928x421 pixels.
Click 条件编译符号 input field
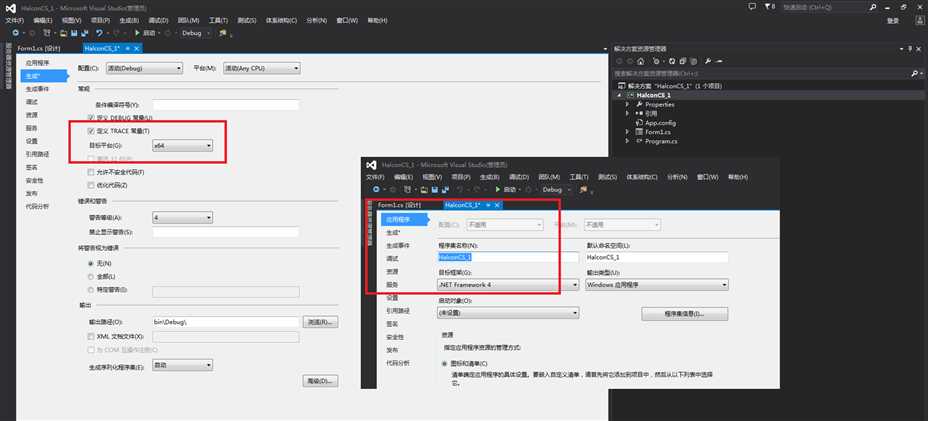coord(225,105)
